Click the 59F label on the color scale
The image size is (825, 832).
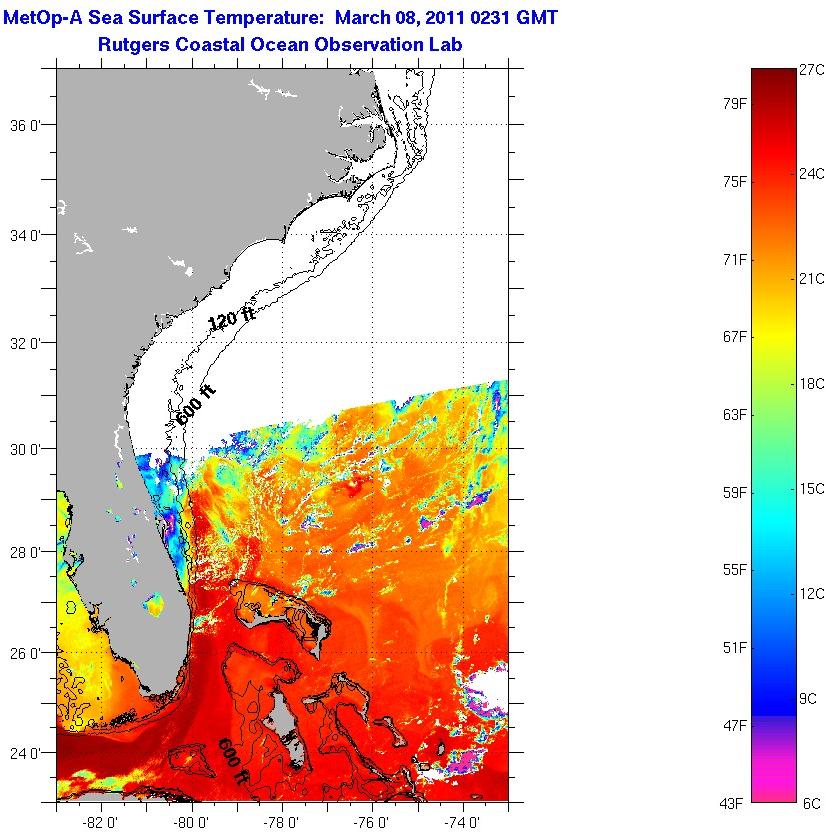(735, 492)
